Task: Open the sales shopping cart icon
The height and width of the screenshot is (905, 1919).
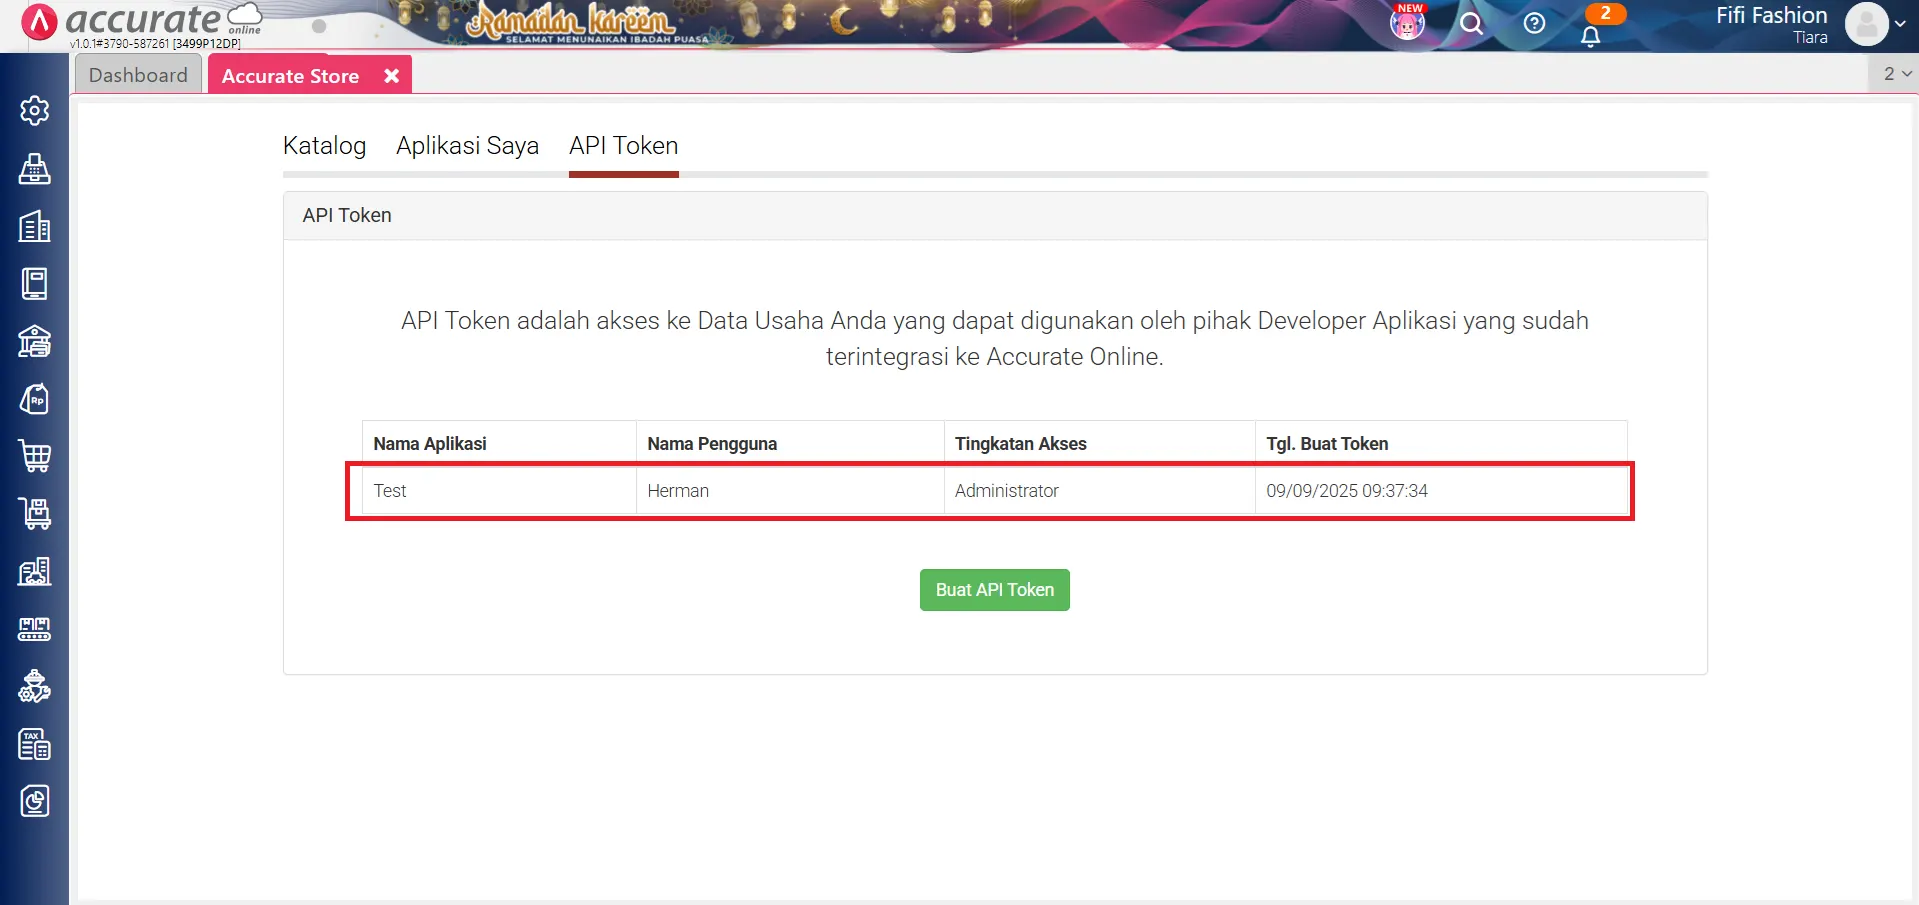Action: coord(35,457)
